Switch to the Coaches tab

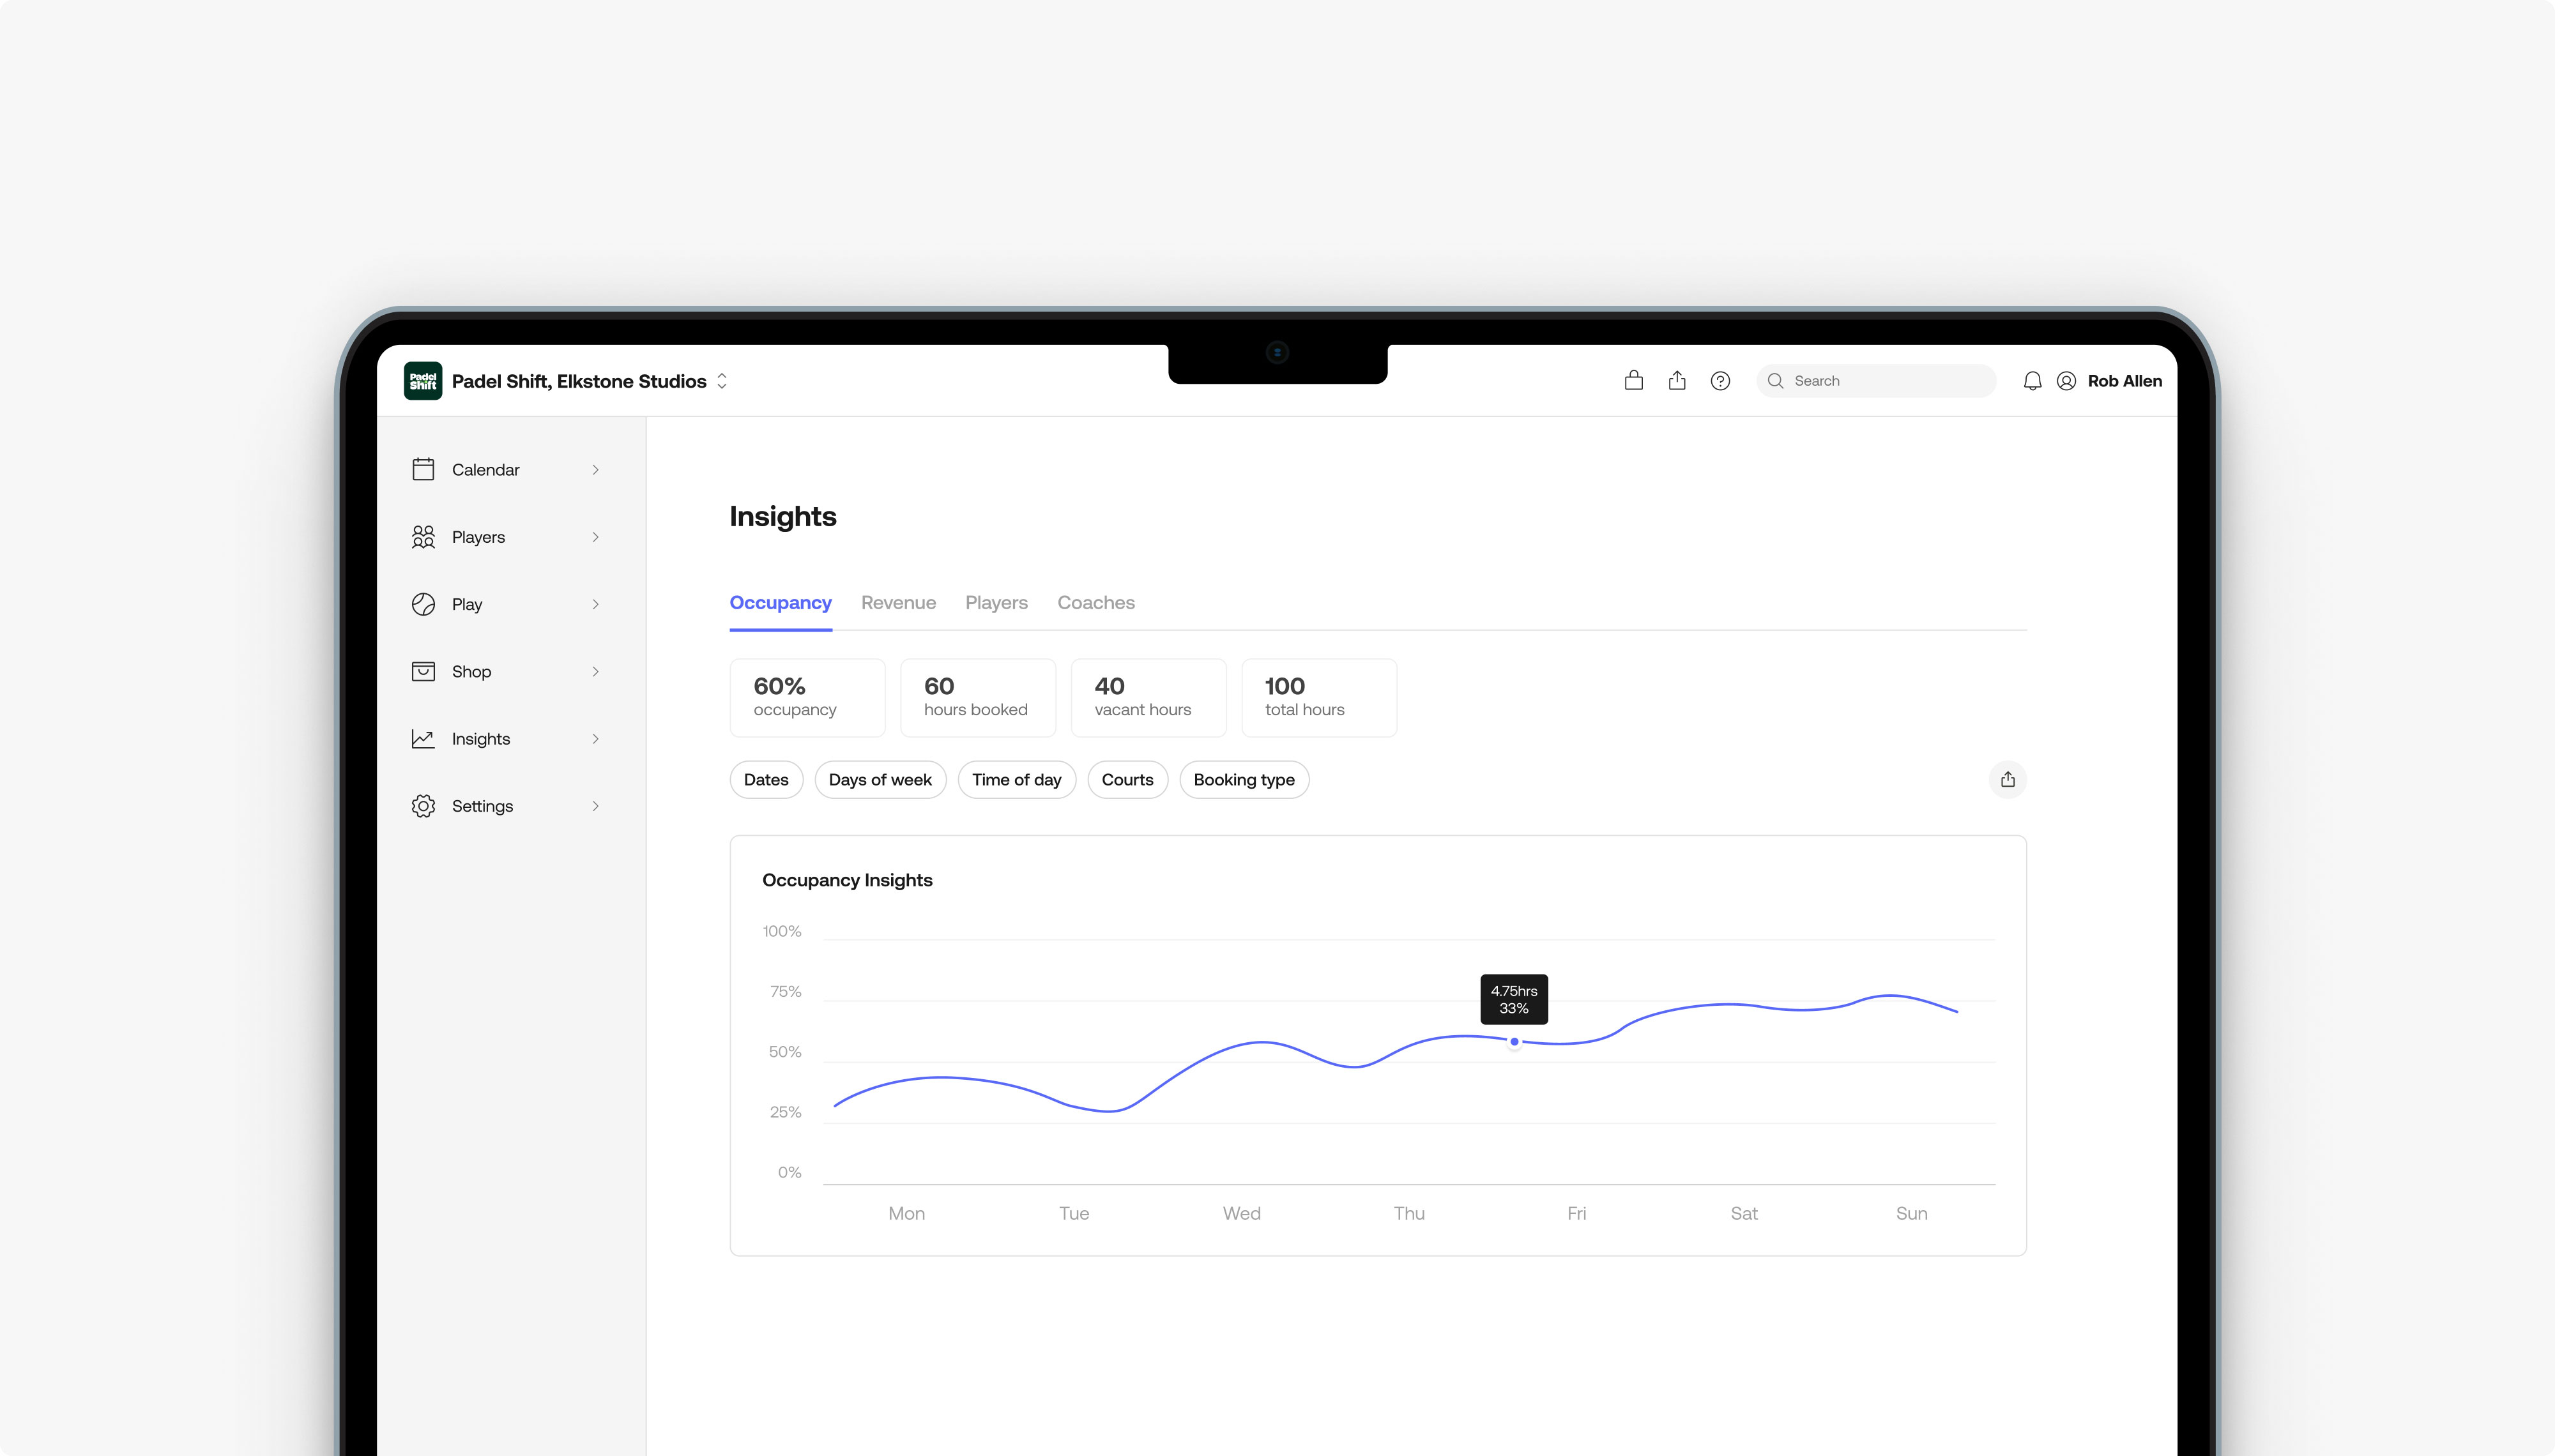tap(1096, 602)
